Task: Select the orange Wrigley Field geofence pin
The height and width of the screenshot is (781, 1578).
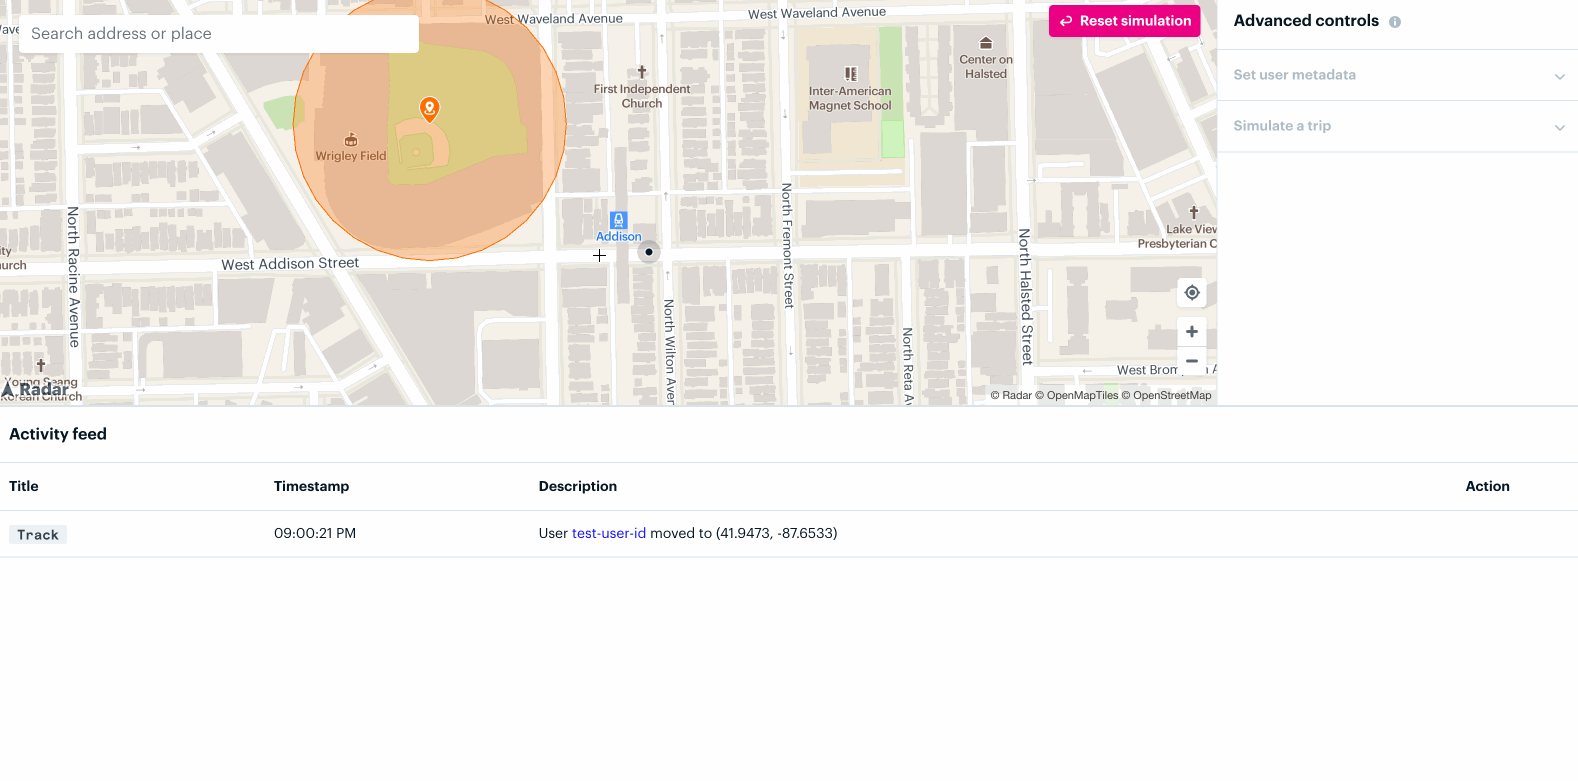Action: point(429,109)
